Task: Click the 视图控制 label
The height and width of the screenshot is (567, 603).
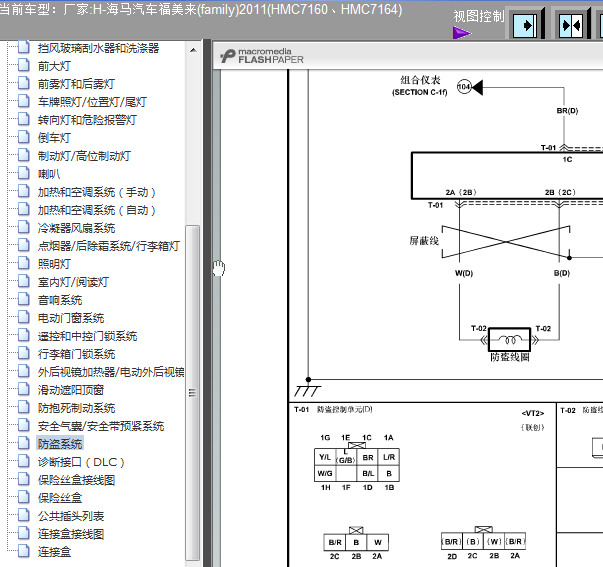Action: point(479,16)
